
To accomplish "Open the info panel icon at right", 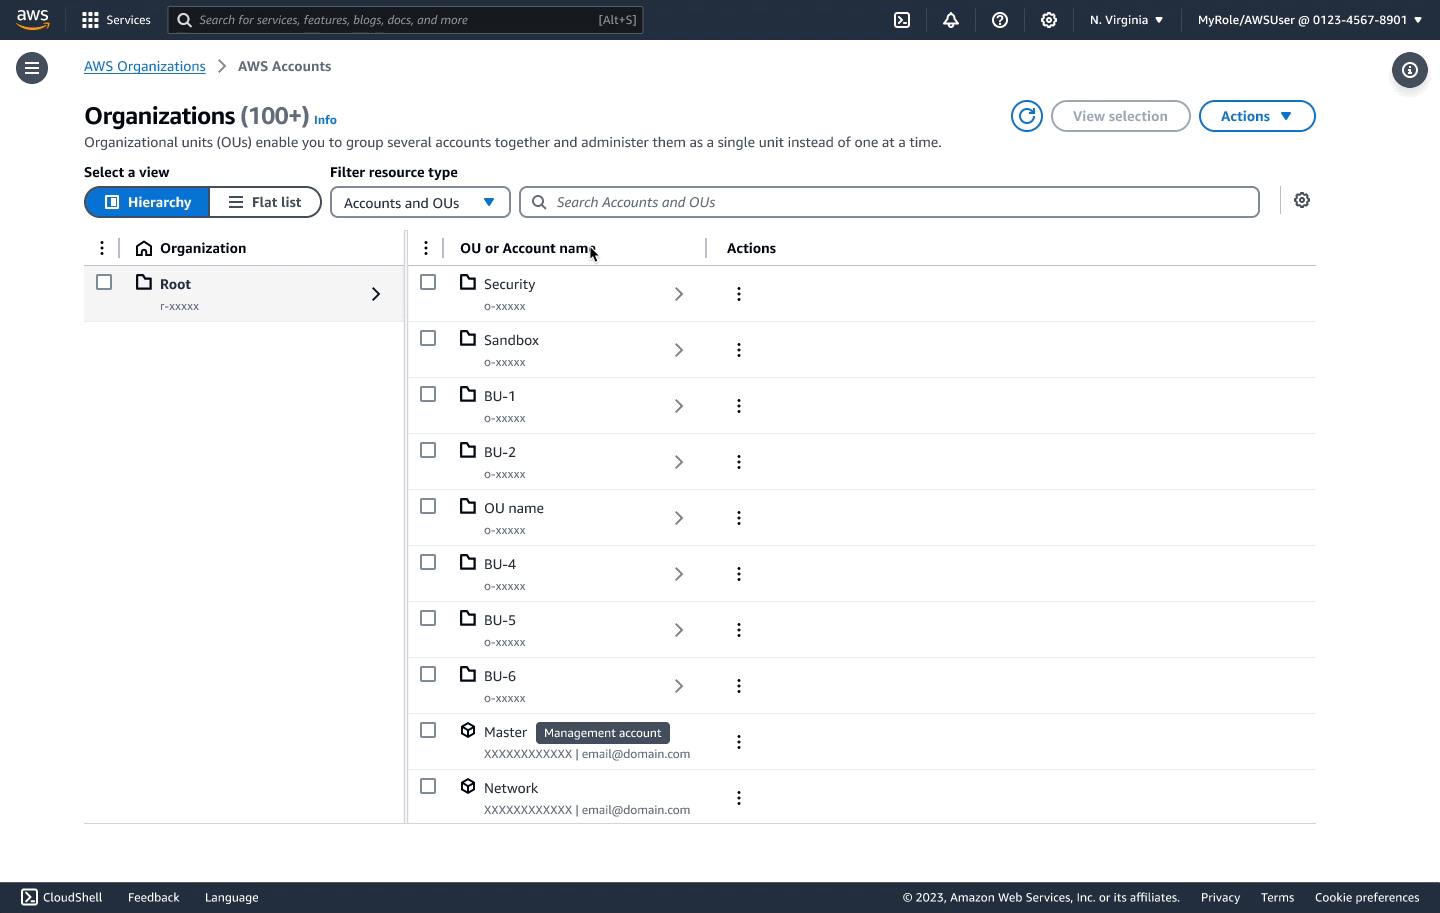I will coord(1410,70).
